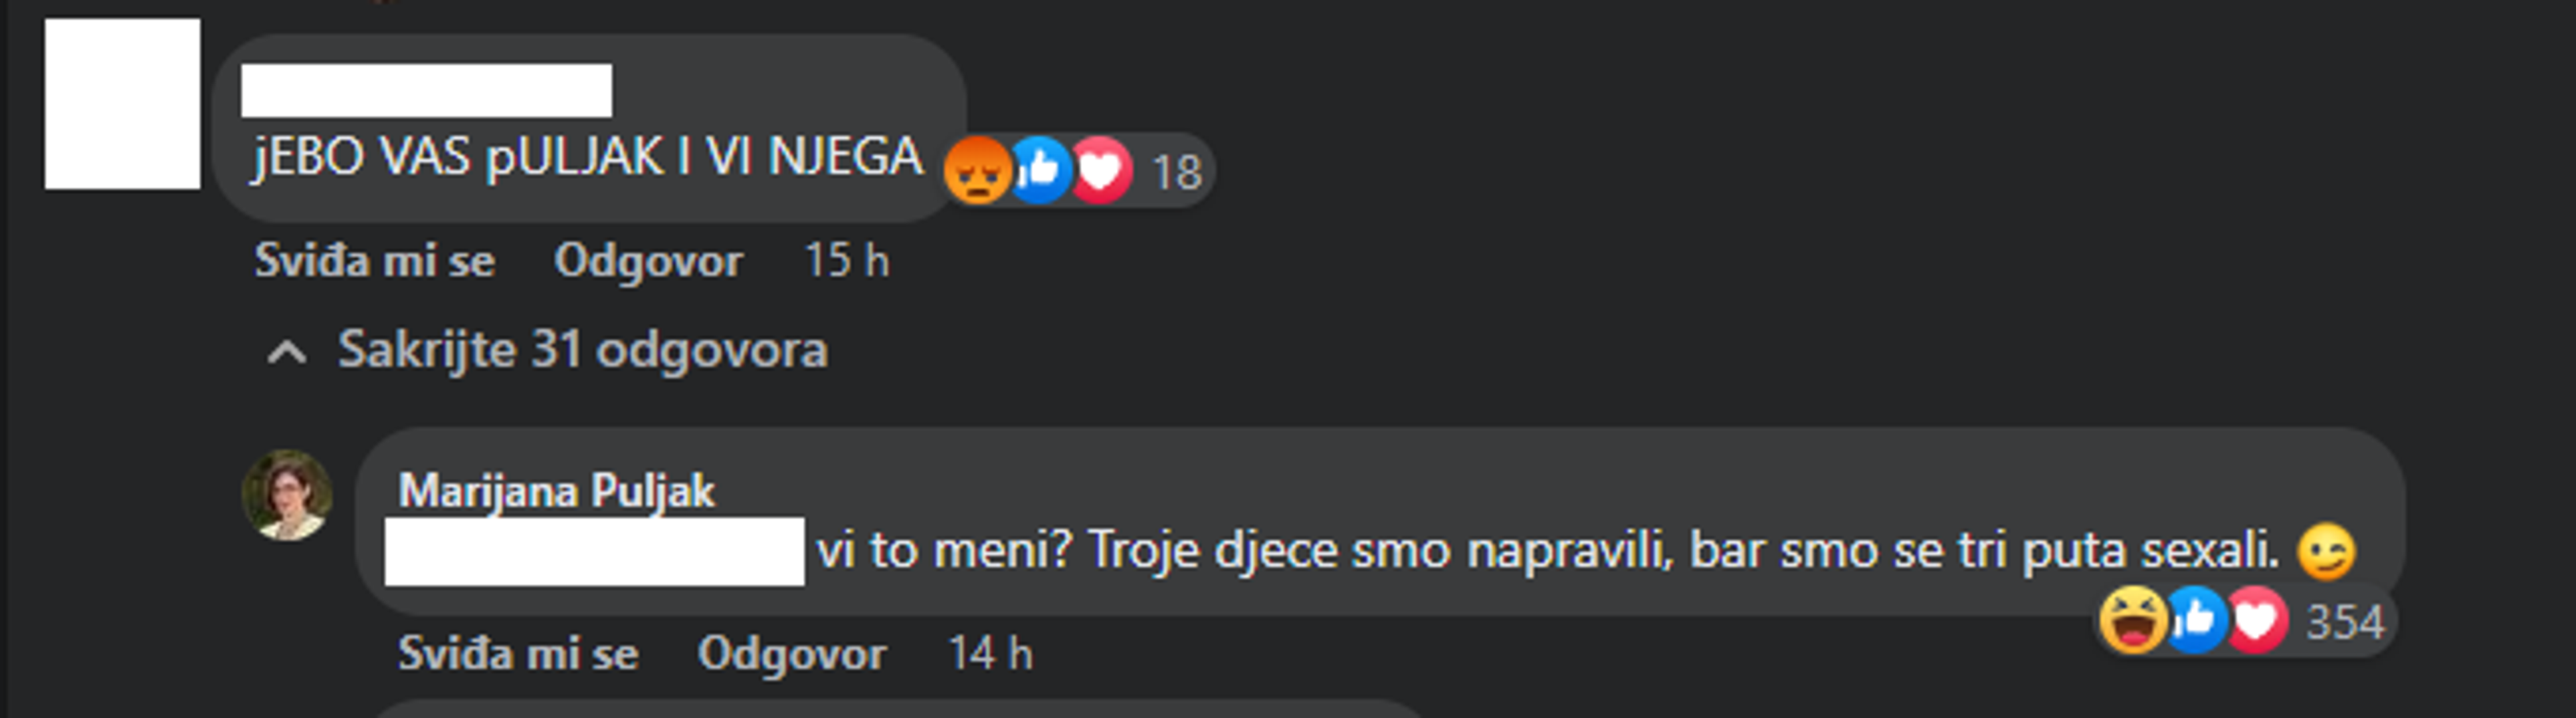Click the heart reaction icon beside count 18
The image size is (2576, 718).
[1101, 171]
